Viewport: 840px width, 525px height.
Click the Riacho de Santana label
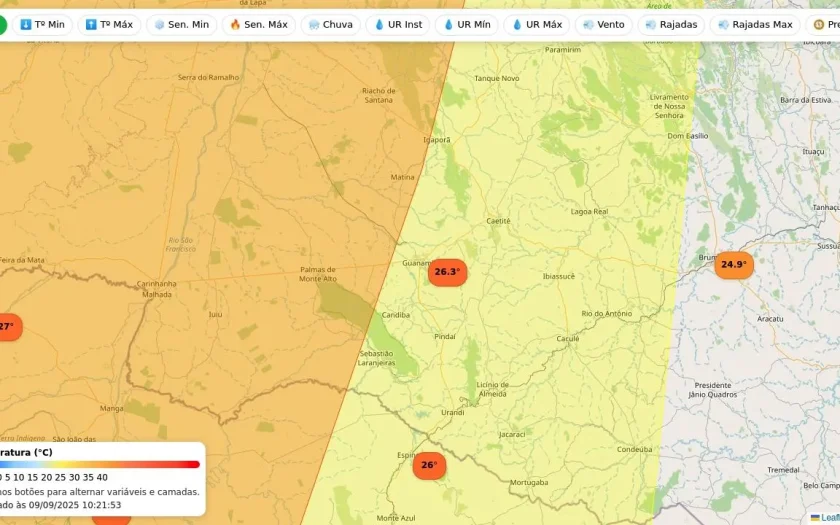378,95
